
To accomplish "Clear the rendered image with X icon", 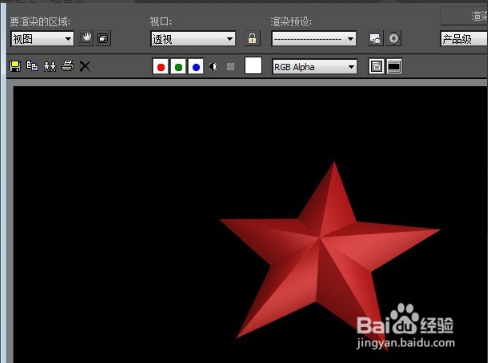I will click(85, 66).
